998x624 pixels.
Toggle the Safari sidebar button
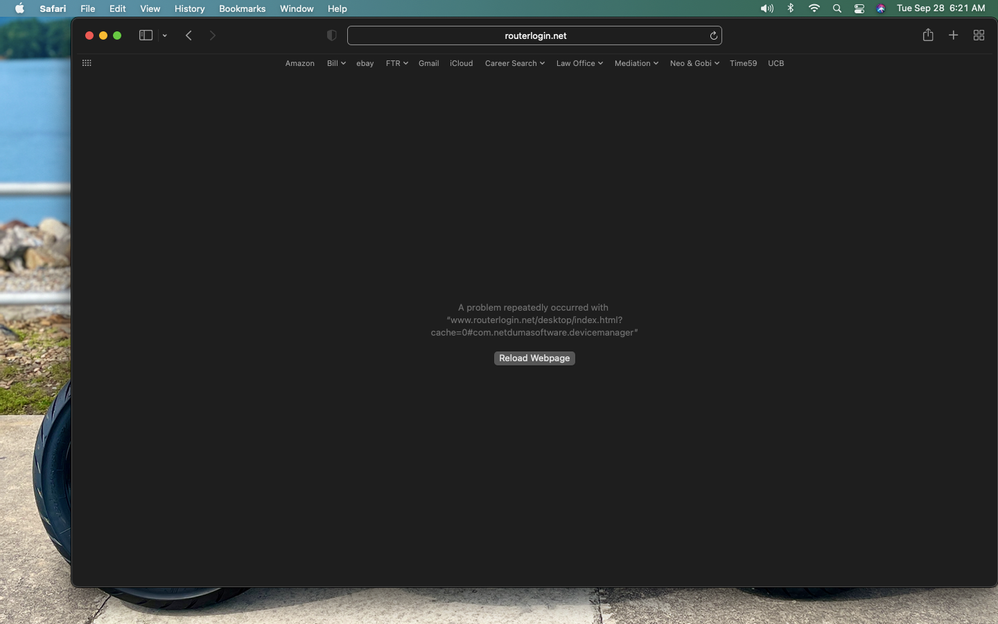click(146, 35)
